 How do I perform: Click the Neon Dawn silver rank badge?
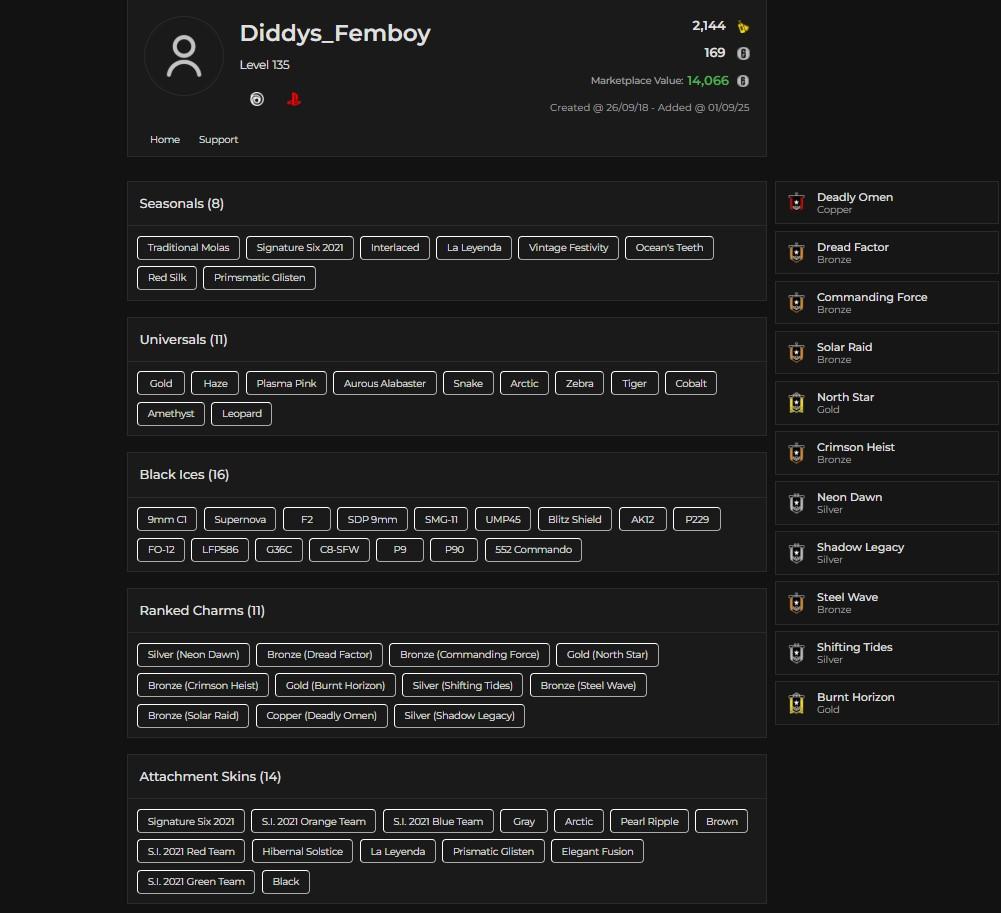796,502
